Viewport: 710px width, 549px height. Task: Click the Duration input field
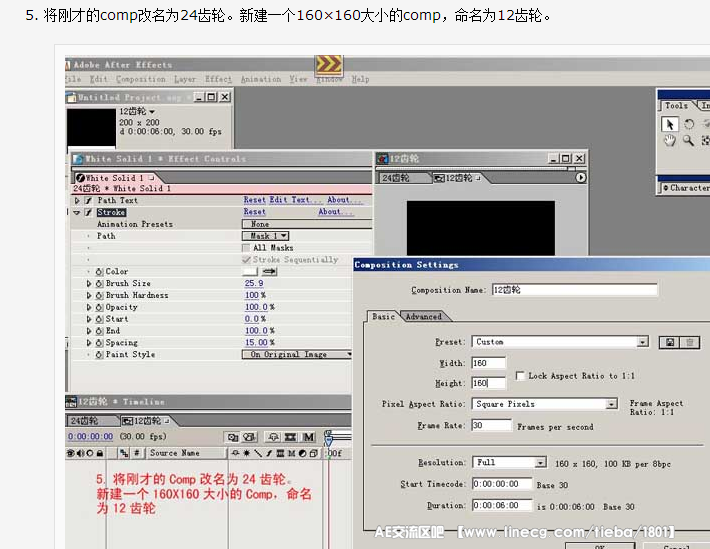[x=502, y=506]
